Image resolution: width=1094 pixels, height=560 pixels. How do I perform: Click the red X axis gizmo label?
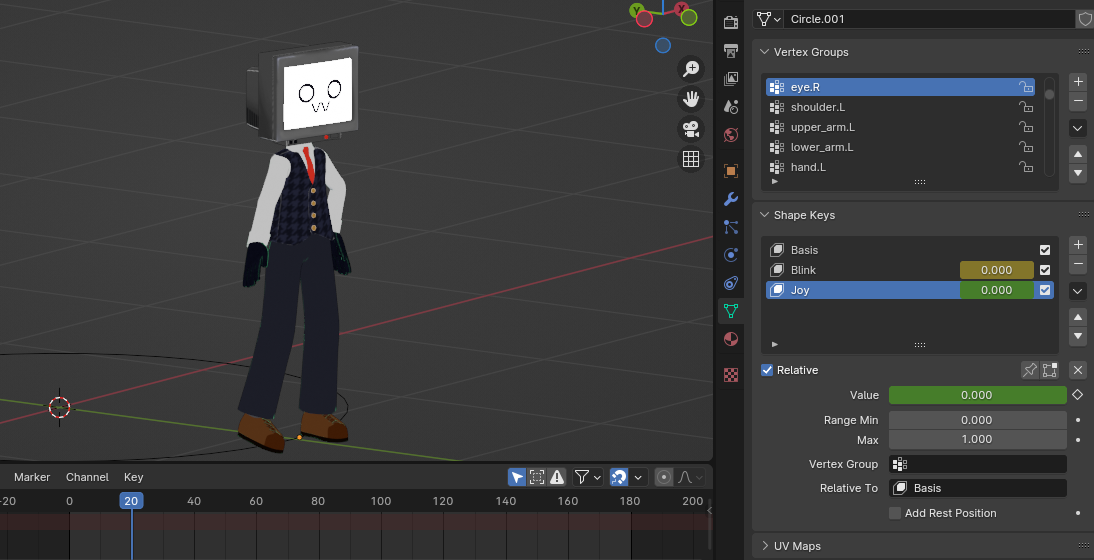click(682, 9)
